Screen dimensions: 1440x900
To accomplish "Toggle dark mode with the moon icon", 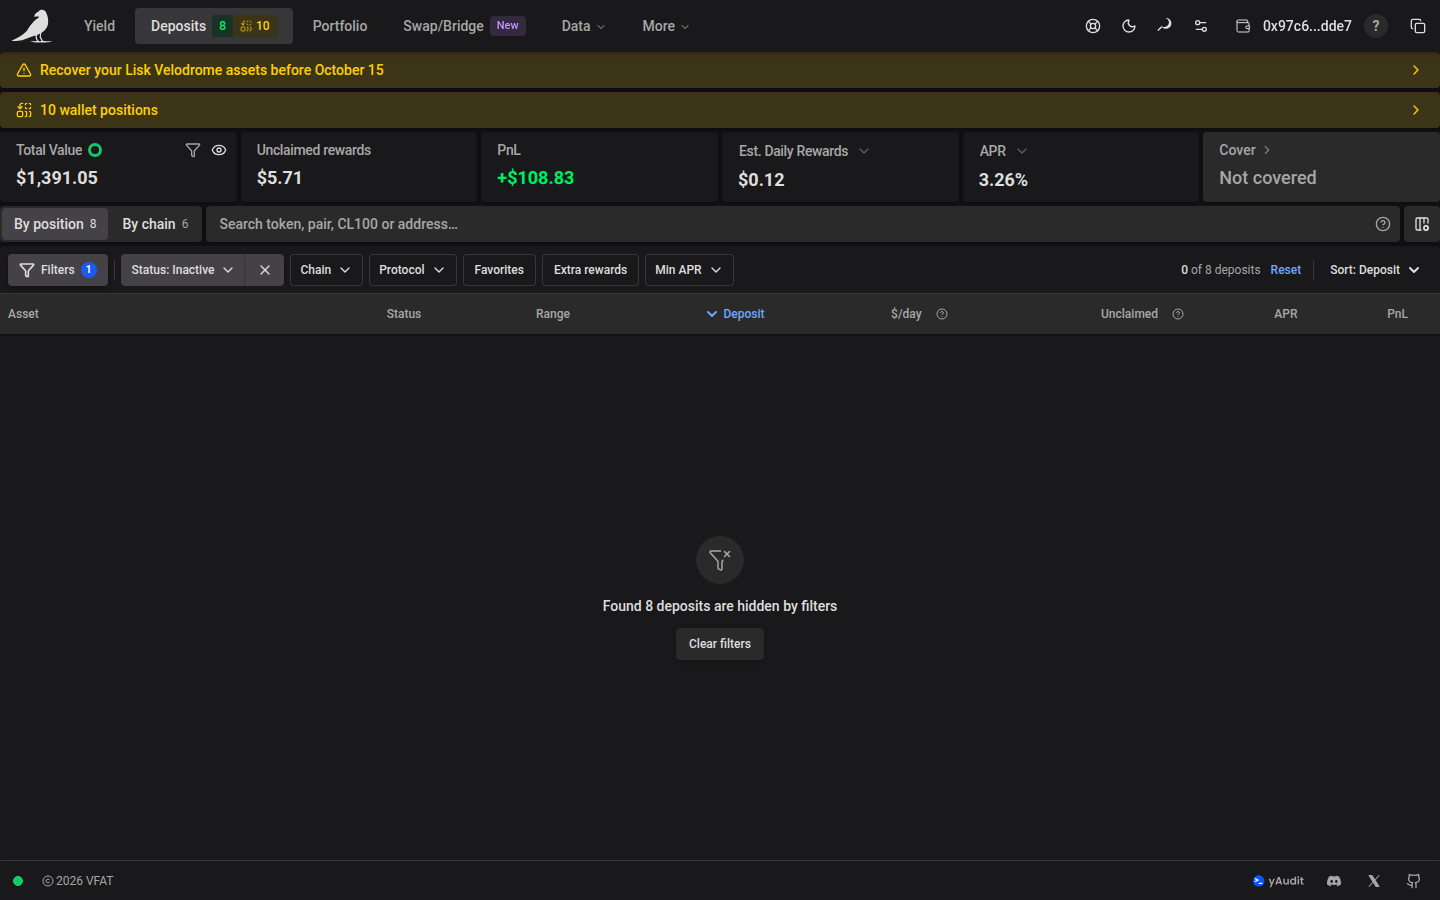I will click(x=1129, y=26).
